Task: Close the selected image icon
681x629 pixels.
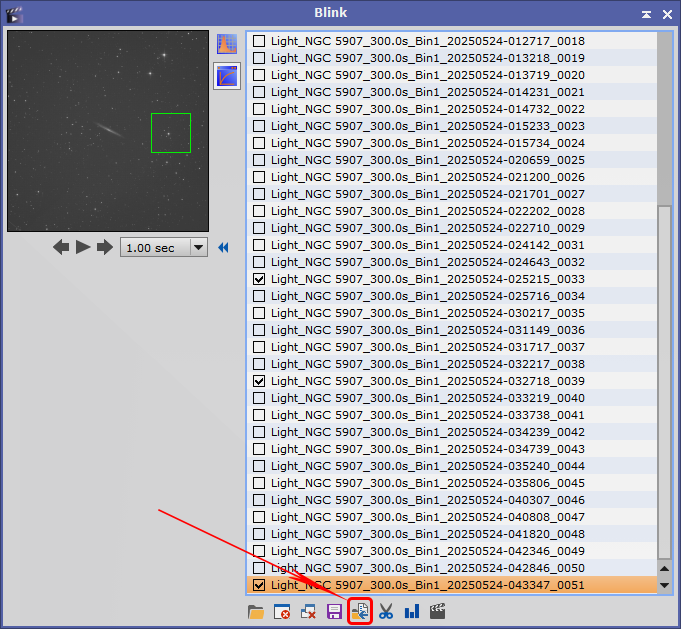Action: click(x=282, y=612)
